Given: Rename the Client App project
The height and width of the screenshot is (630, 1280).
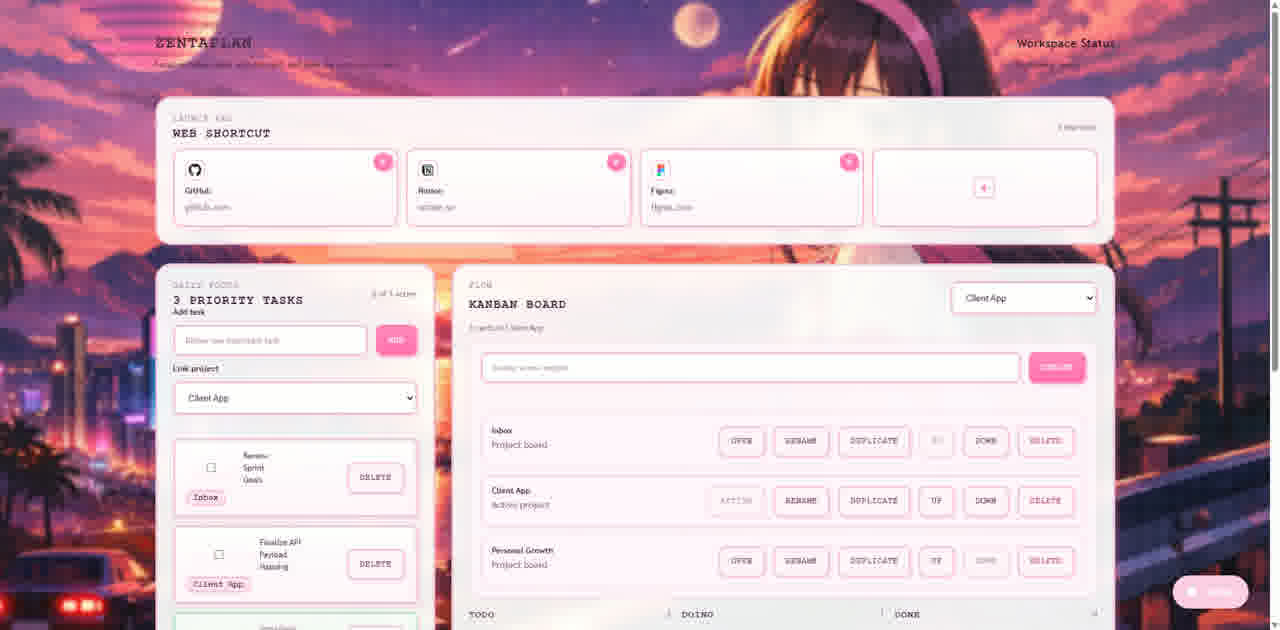Looking at the screenshot, I should pos(801,501).
